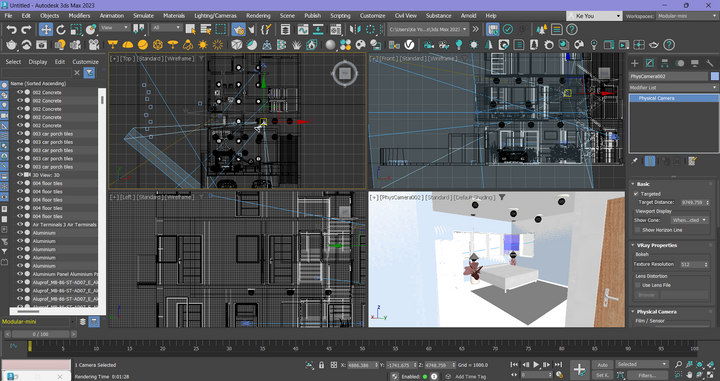
Task: Toggle the Targeted checkbox
Action: pyautogui.click(x=636, y=194)
